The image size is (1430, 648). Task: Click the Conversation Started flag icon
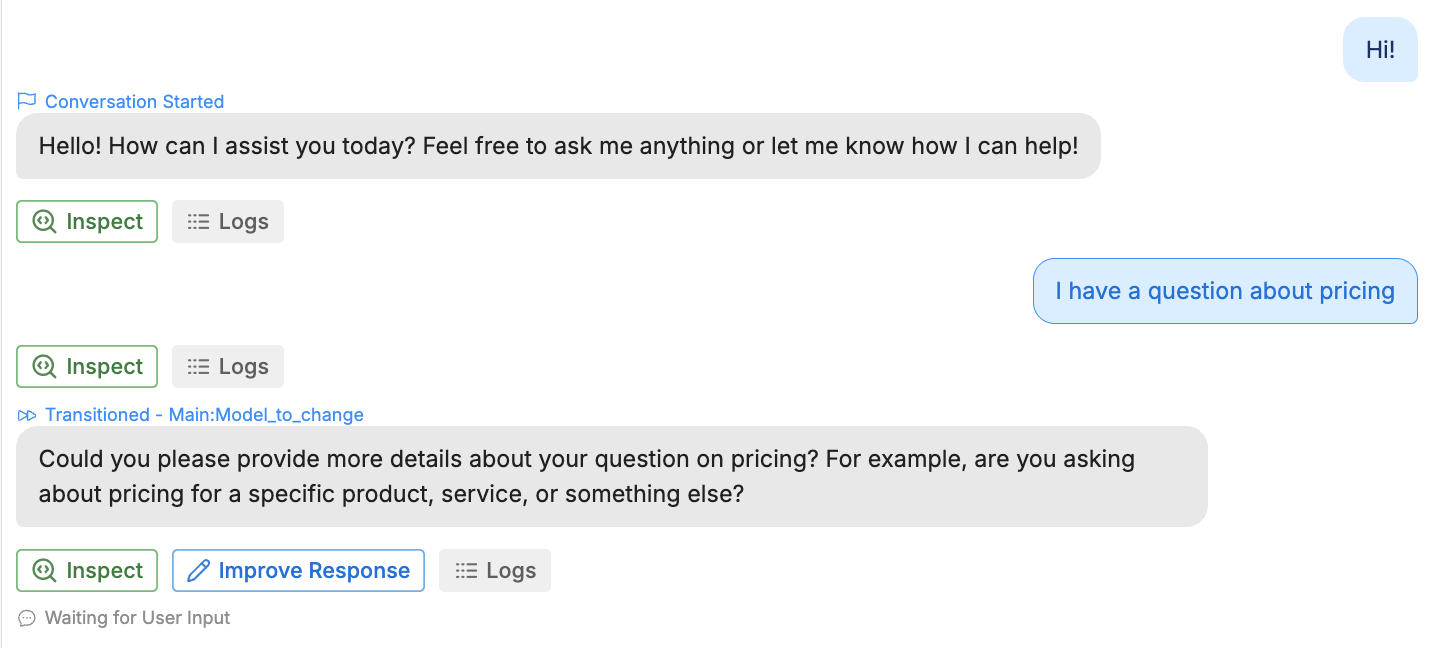click(27, 101)
